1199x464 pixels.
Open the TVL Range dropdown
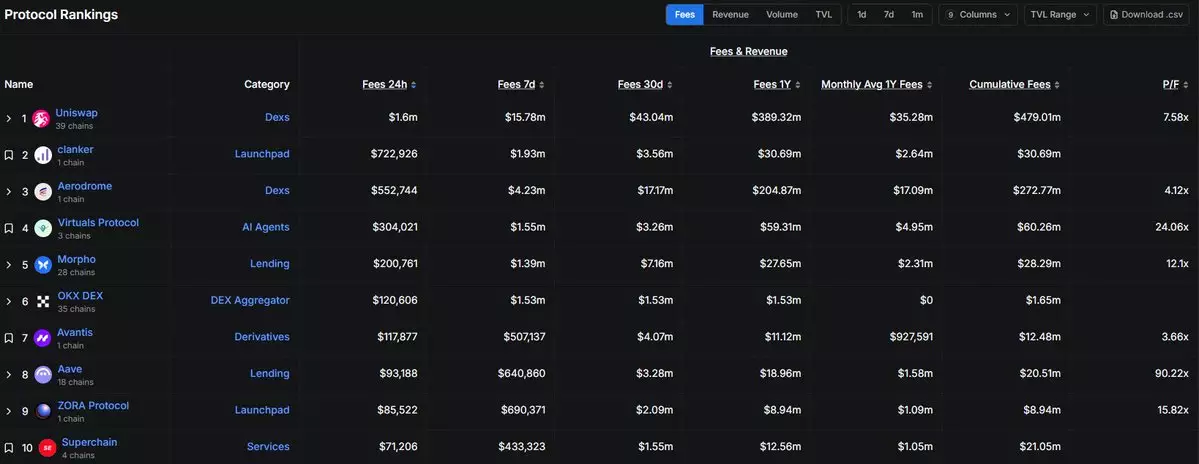(x=1059, y=15)
